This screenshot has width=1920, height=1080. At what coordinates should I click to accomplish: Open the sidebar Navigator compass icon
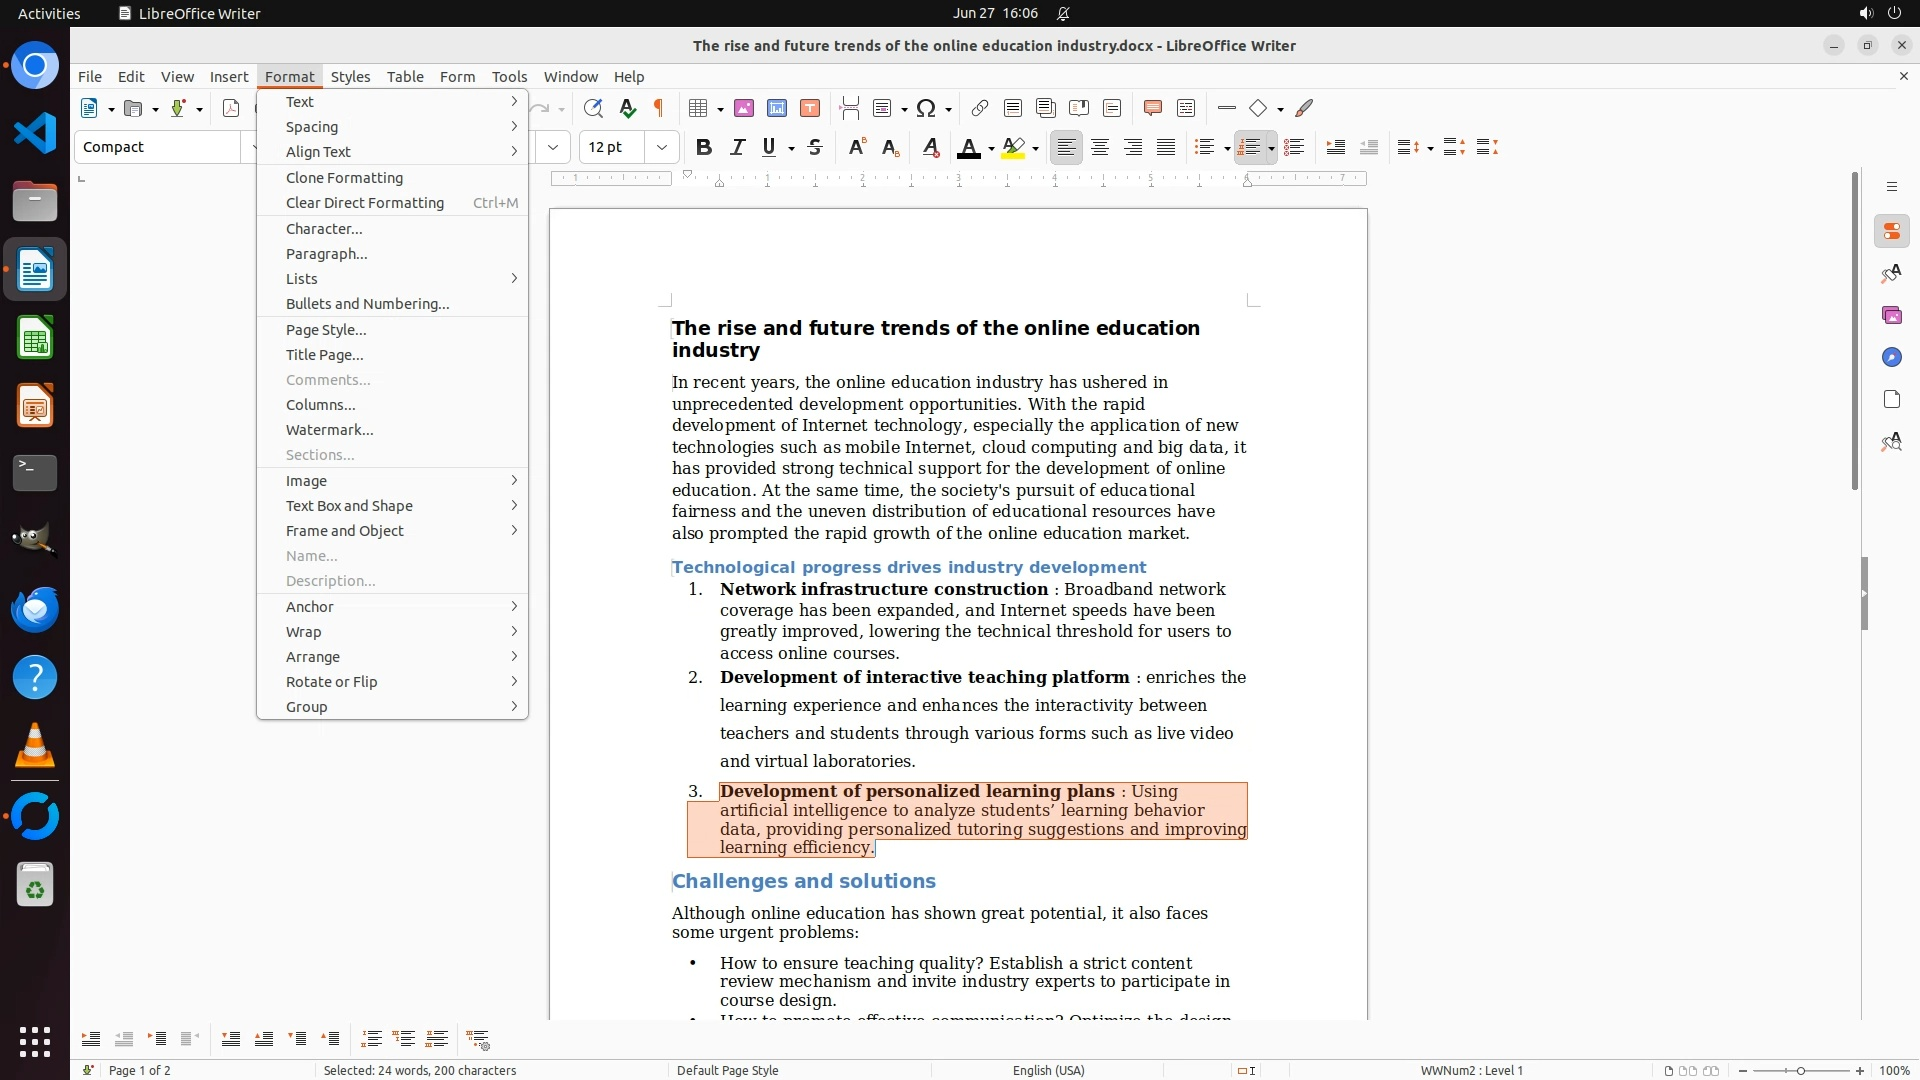(x=1891, y=358)
